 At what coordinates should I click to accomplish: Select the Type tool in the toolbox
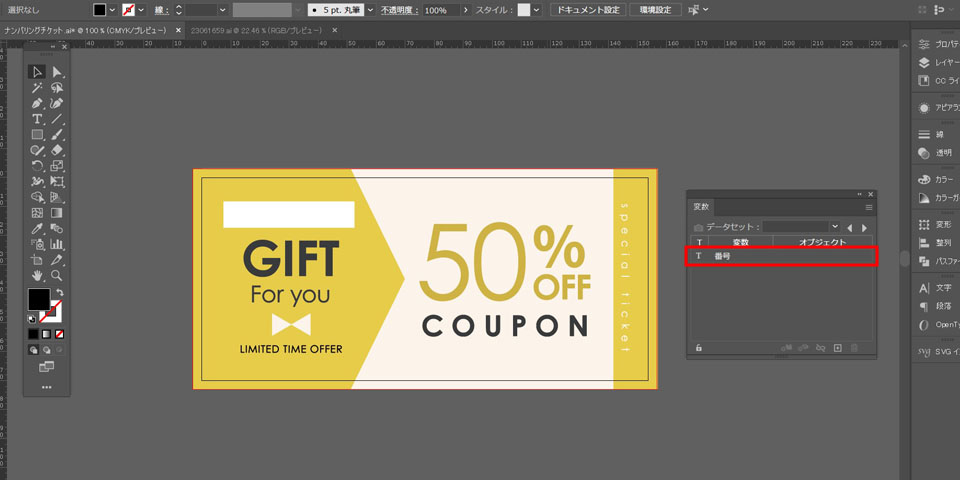(37, 118)
